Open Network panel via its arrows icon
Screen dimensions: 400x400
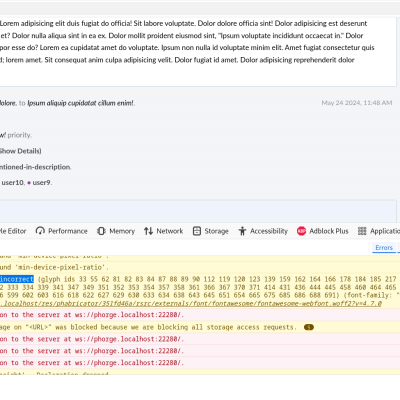(148, 231)
